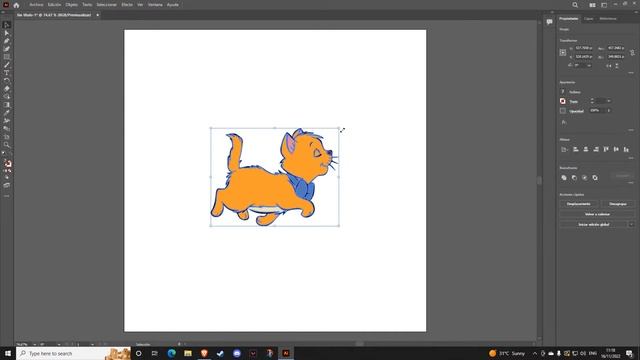Screen dimensions: 640x360
Task: Click Windows Start button
Action: (8, 353)
